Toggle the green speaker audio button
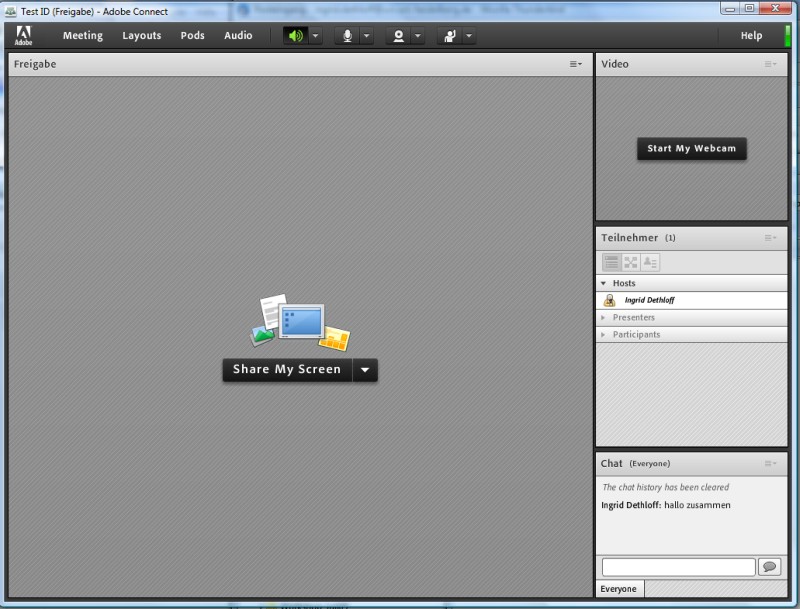 point(296,36)
